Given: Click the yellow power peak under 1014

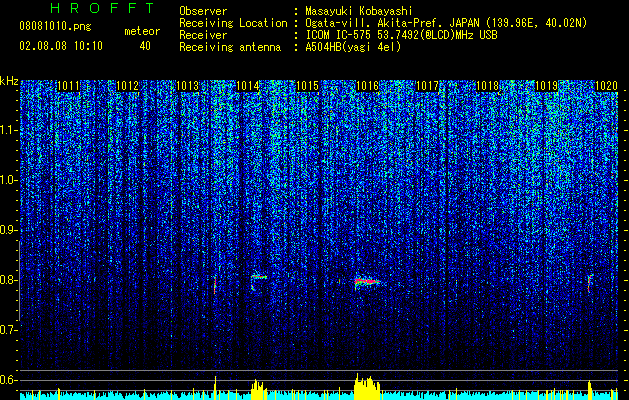Looking at the screenshot, I should (258, 389).
